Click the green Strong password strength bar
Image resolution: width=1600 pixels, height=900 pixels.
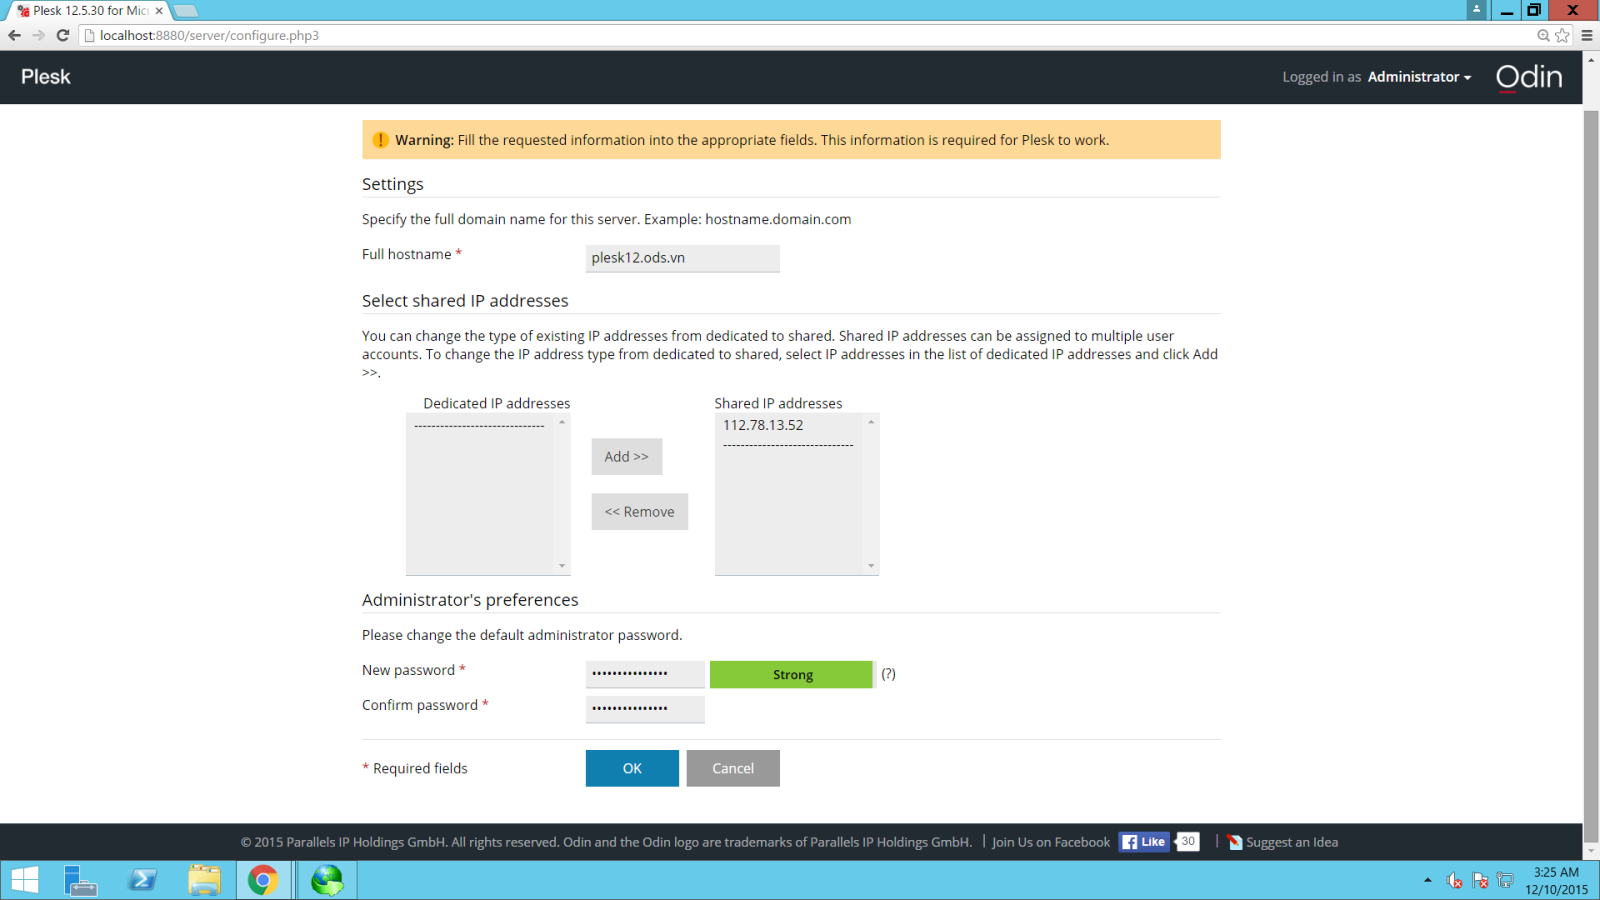pyautogui.click(x=791, y=674)
